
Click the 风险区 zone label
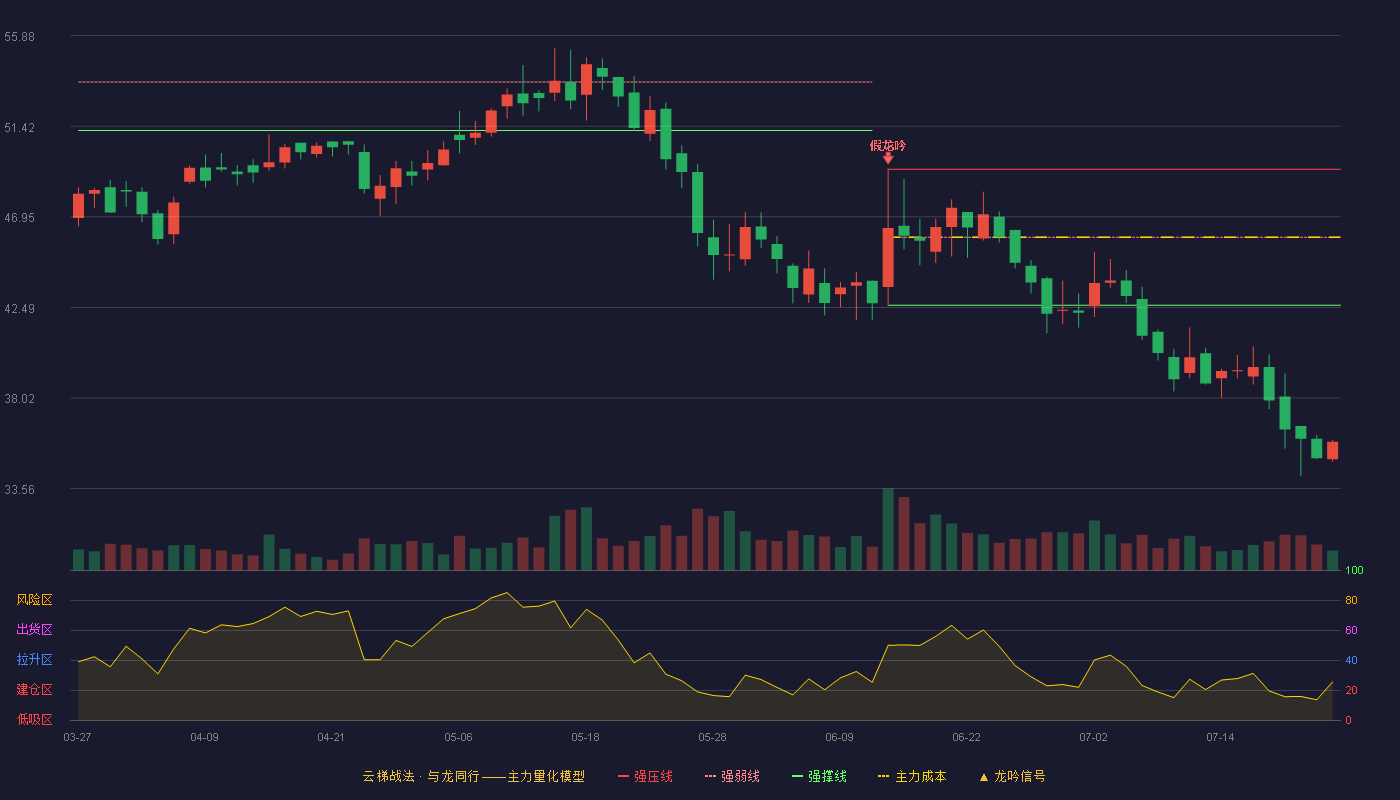pyautogui.click(x=34, y=600)
